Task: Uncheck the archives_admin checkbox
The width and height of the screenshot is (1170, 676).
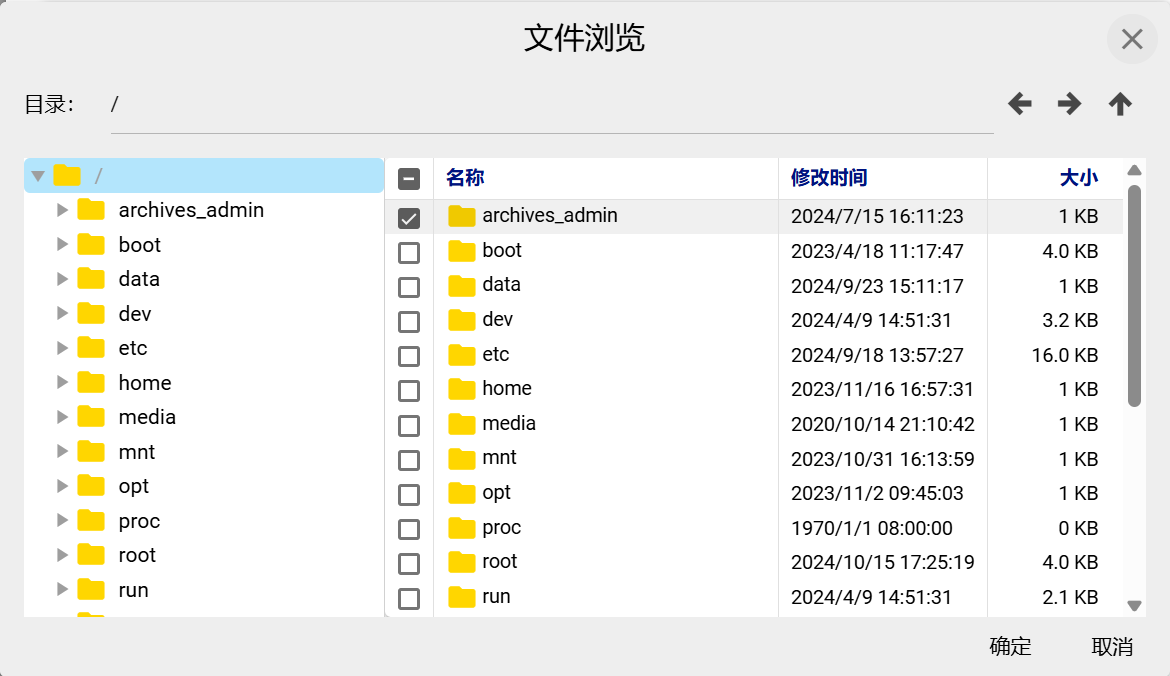Action: tap(409, 218)
